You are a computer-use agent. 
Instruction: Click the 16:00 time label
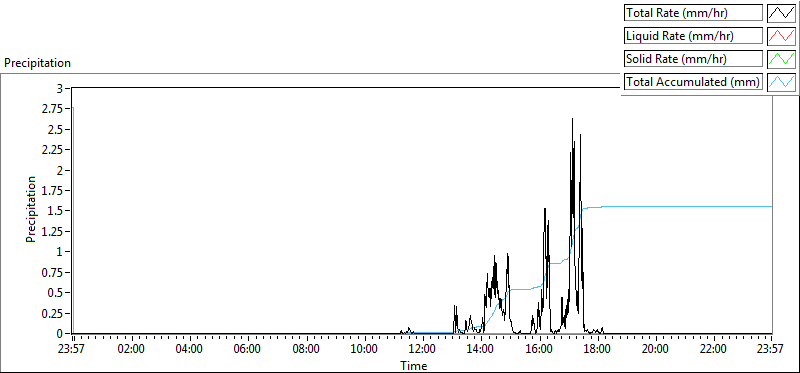click(539, 350)
